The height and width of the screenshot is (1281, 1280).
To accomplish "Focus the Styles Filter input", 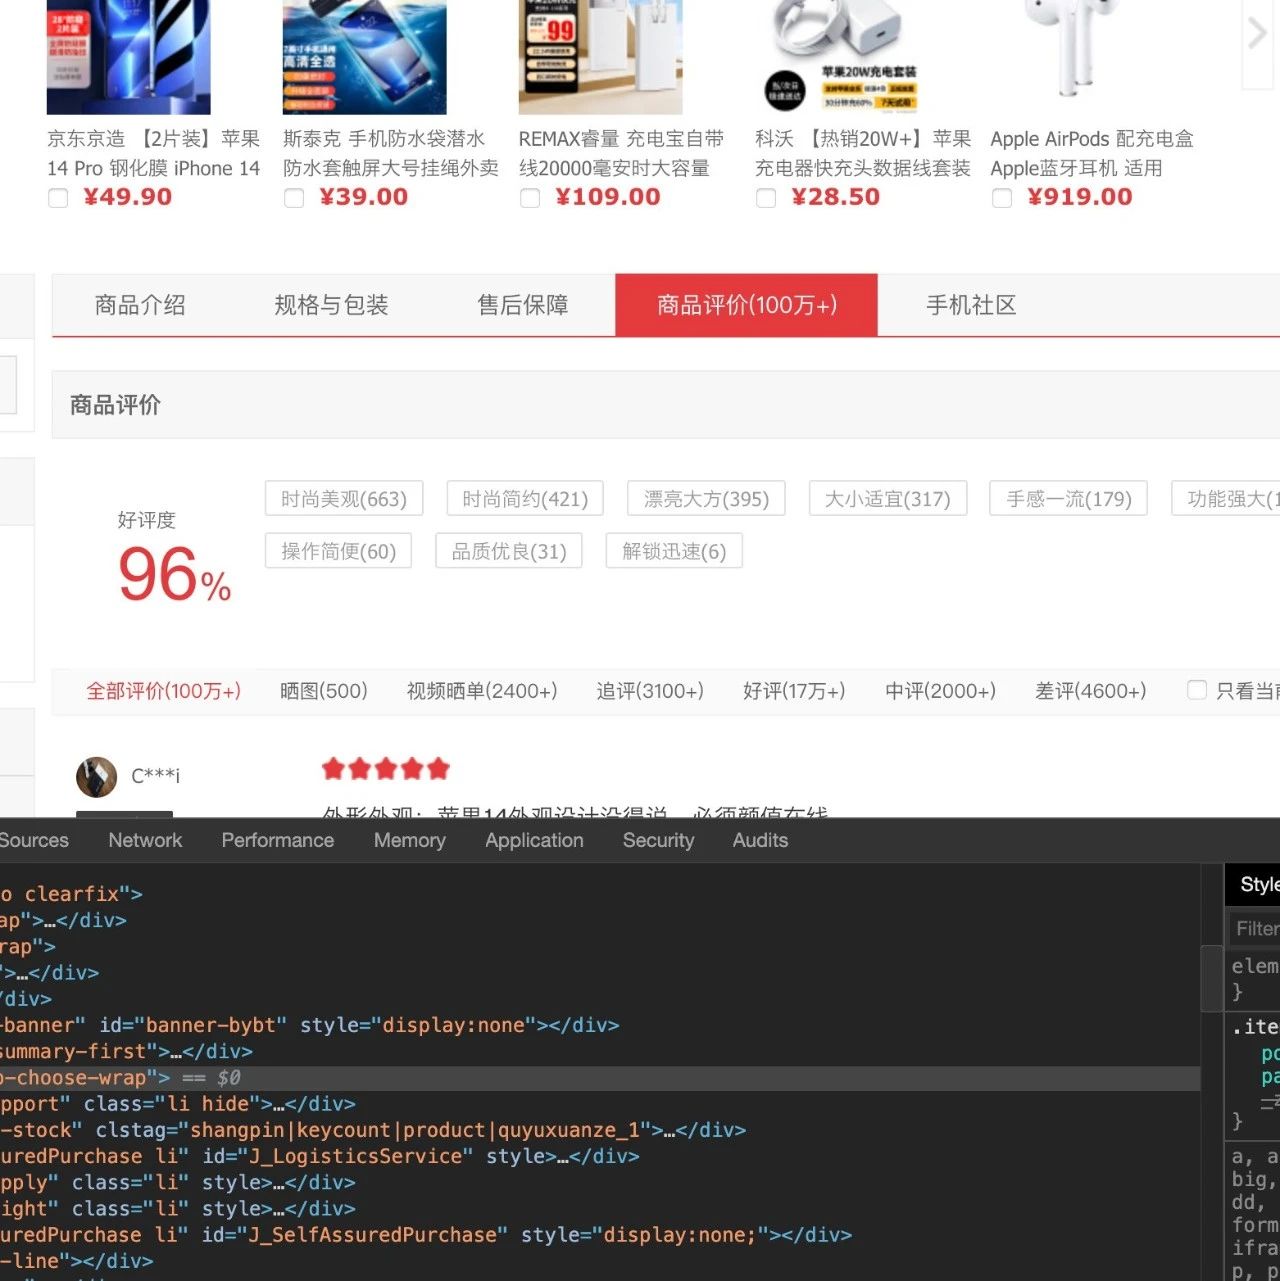I will tap(1255, 928).
